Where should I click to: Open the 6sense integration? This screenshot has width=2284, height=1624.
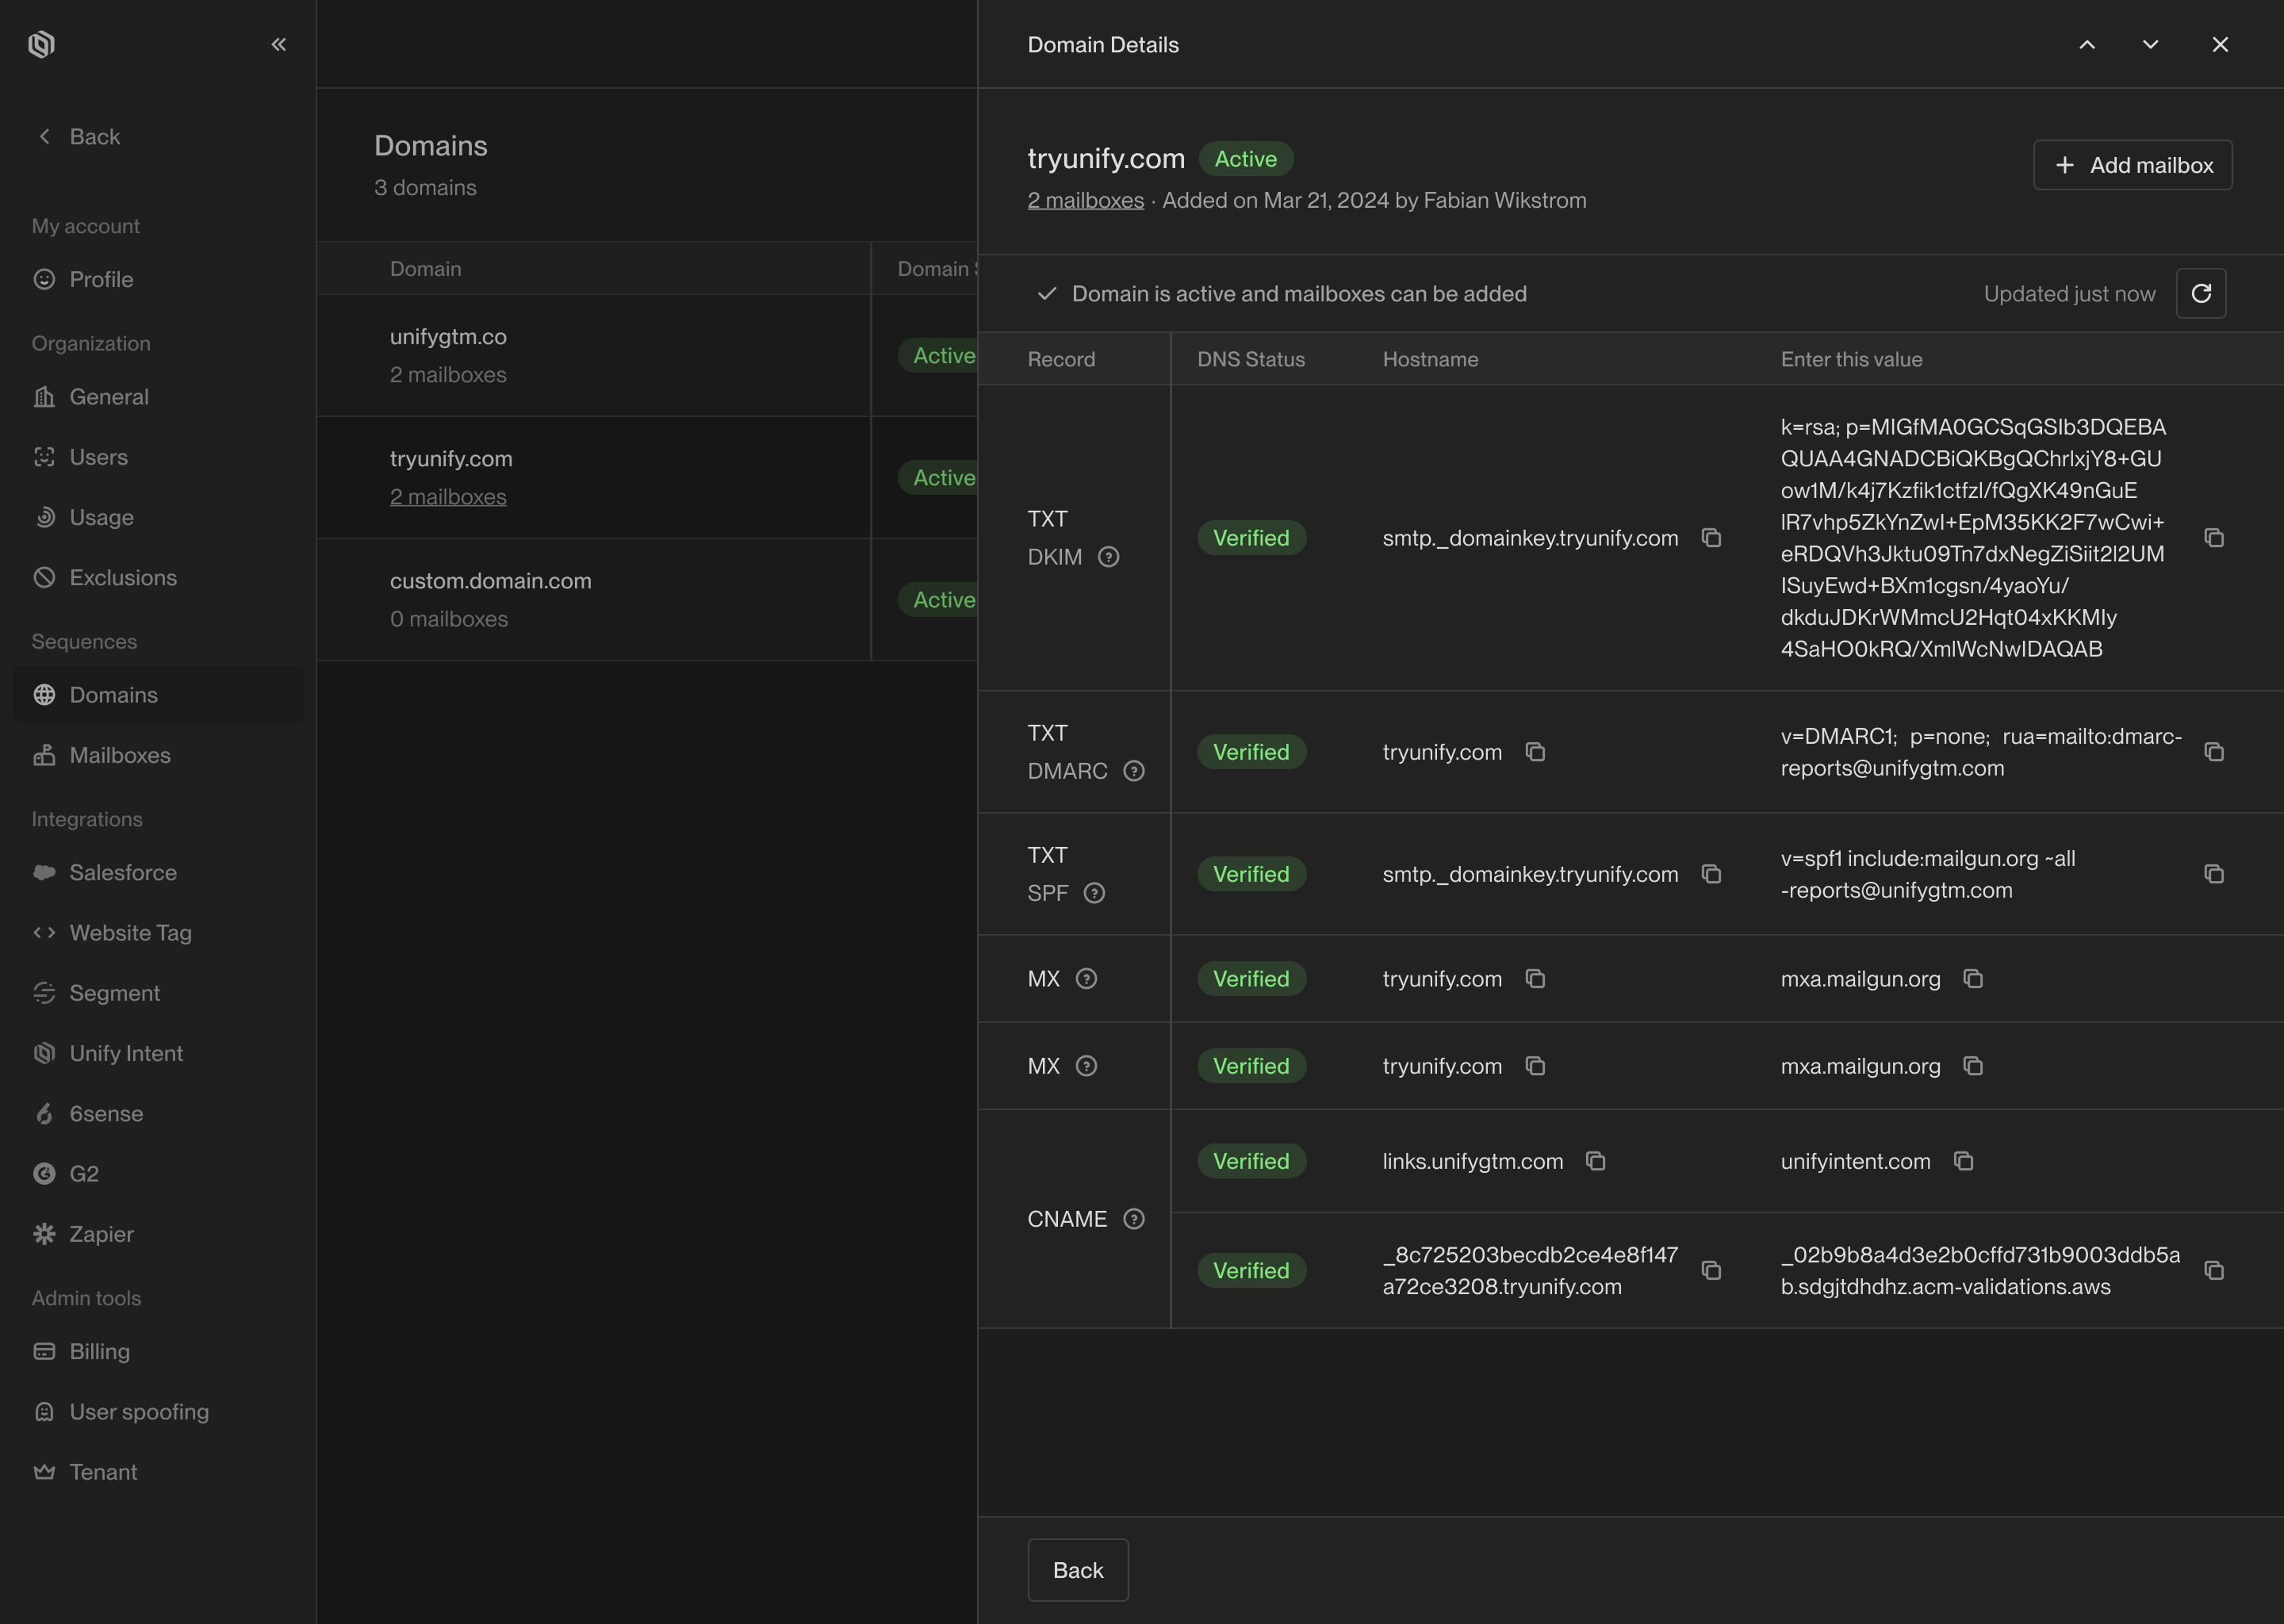coord(158,1114)
